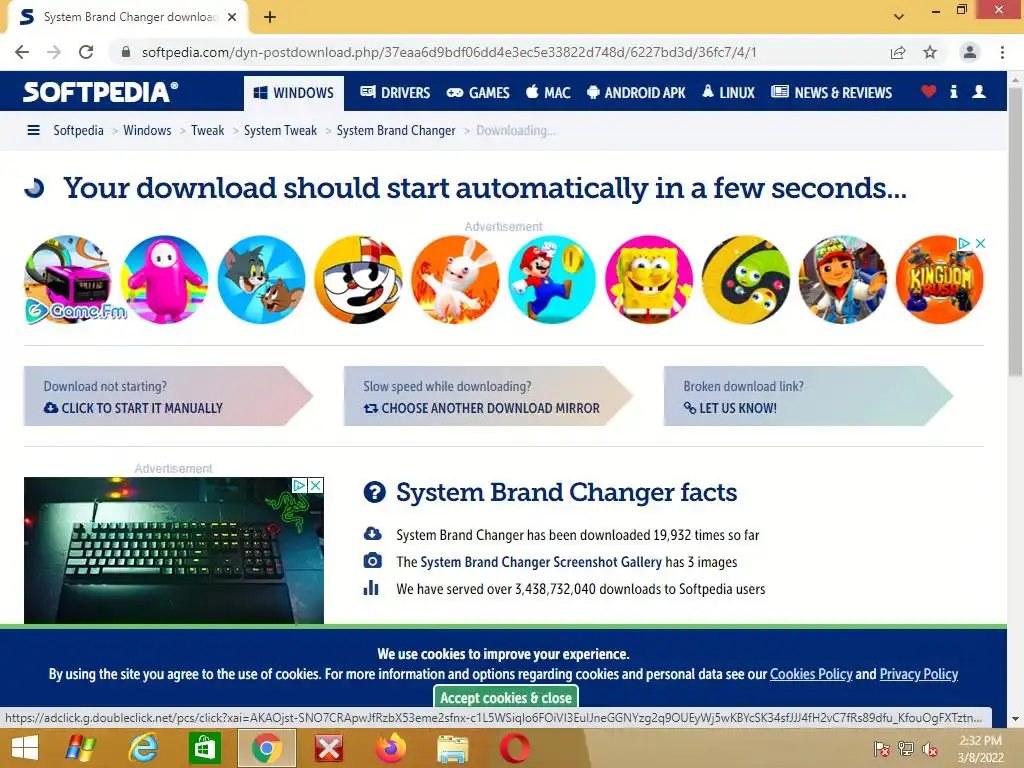Click the Tom and Jerry game thumbnail
The height and width of the screenshot is (768, 1024).
pyautogui.click(x=261, y=280)
